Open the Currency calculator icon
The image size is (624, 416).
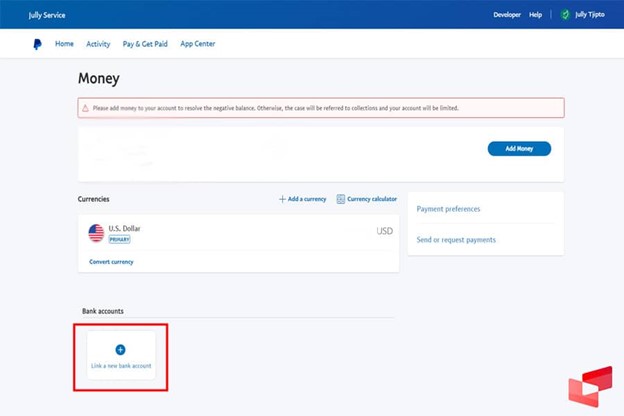(341, 199)
